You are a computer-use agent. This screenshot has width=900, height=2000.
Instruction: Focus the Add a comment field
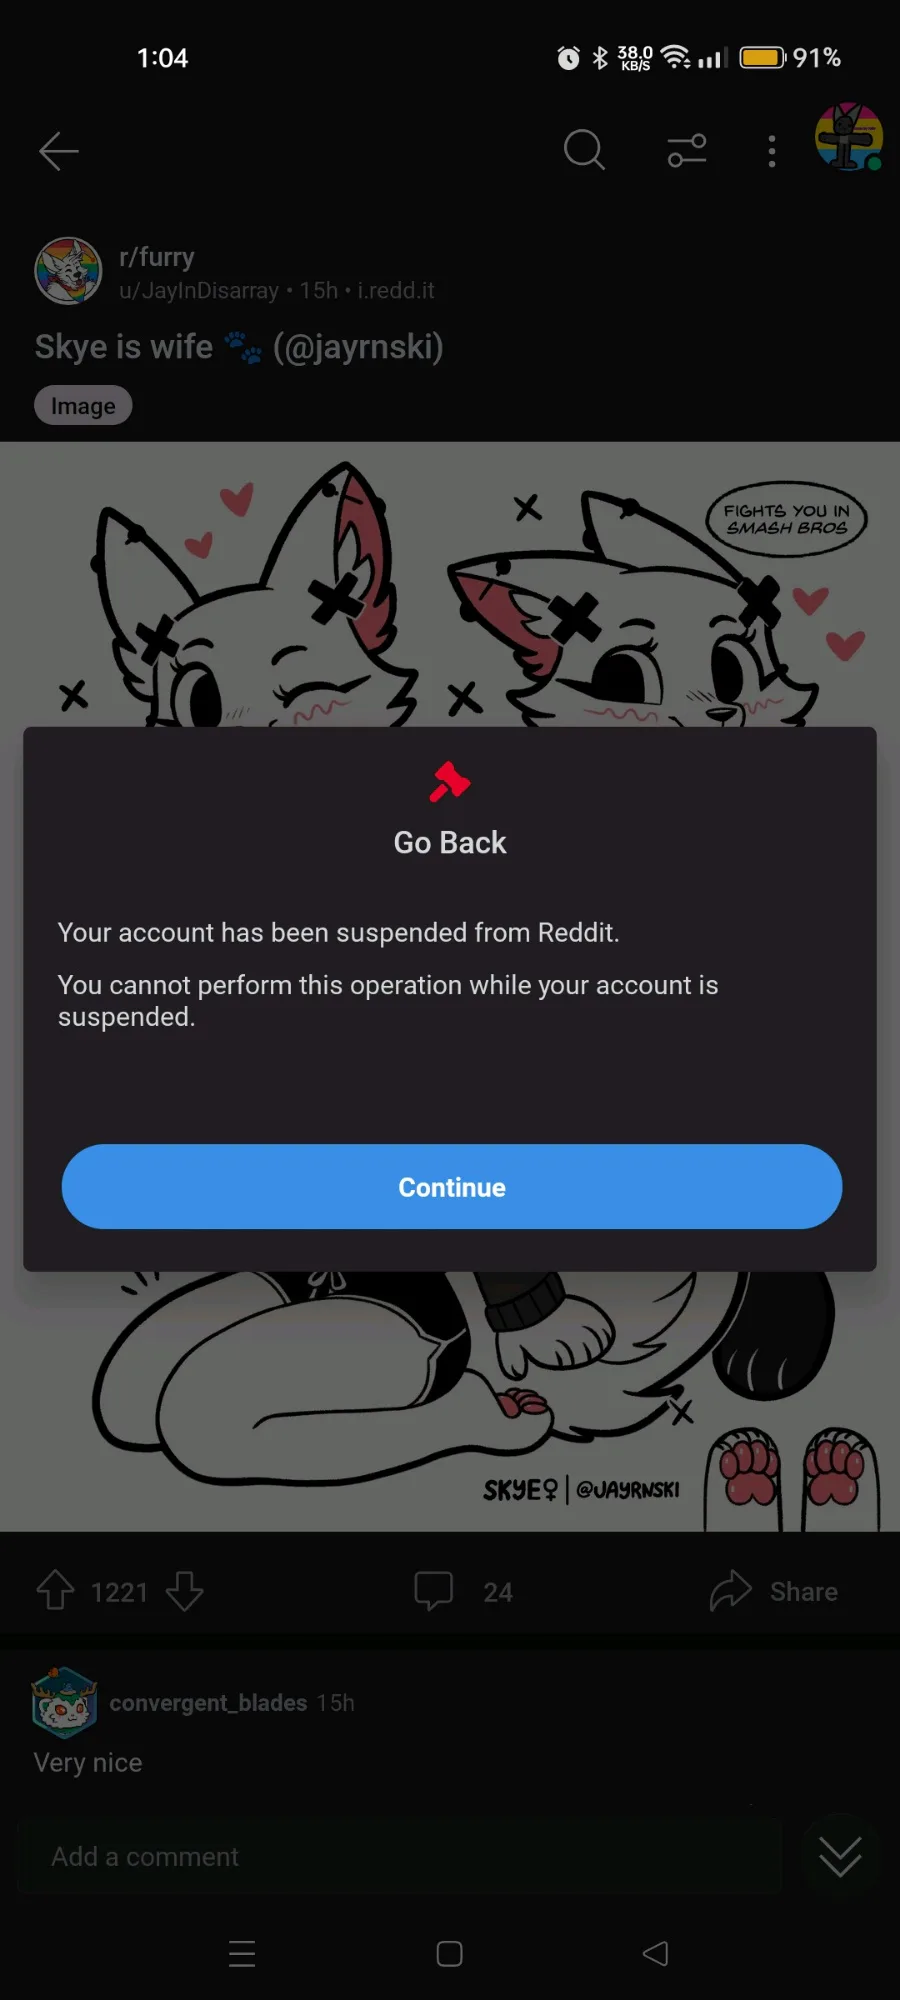pyautogui.click(x=400, y=1857)
